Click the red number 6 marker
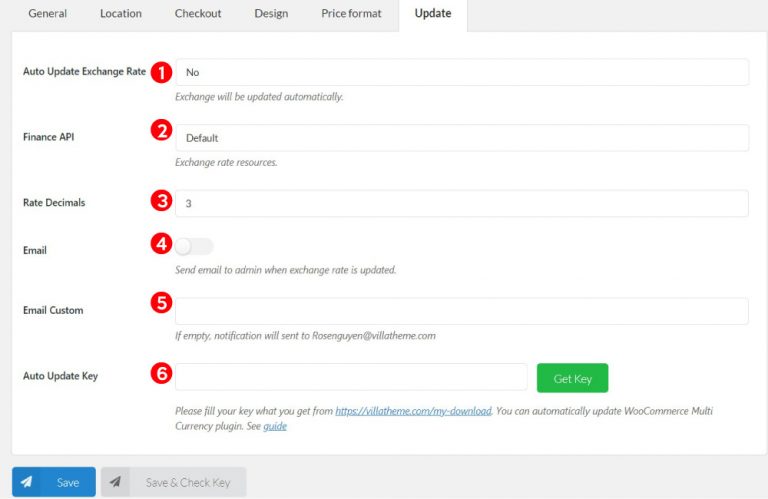Image resolution: width=768 pixels, height=499 pixels. click(x=161, y=374)
